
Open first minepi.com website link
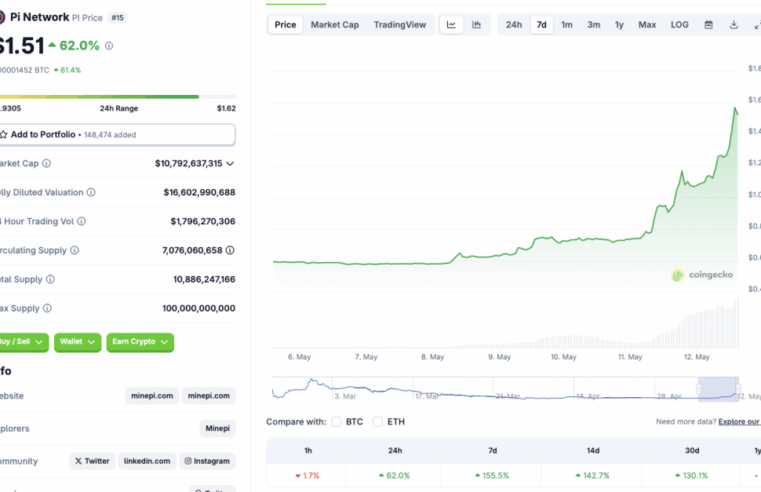tap(152, 396)
